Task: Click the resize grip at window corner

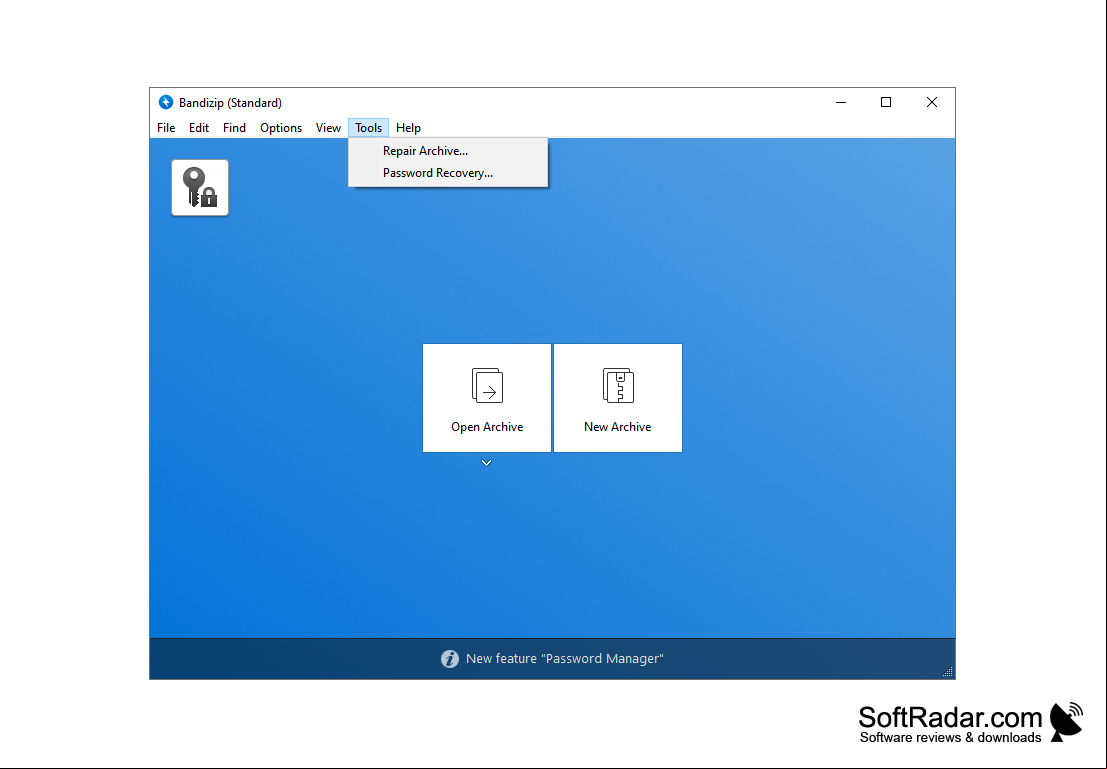Action: pos(947,672)
